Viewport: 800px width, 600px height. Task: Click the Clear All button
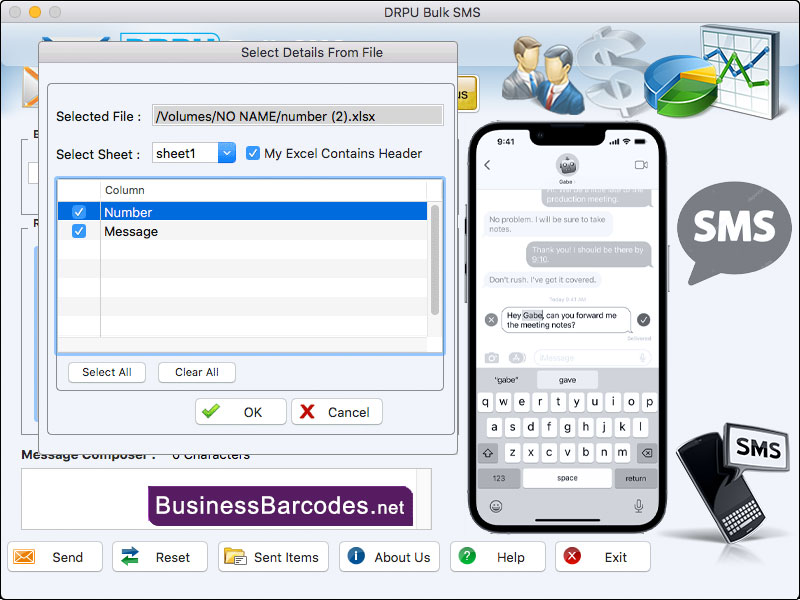click(x=196, y=372)
